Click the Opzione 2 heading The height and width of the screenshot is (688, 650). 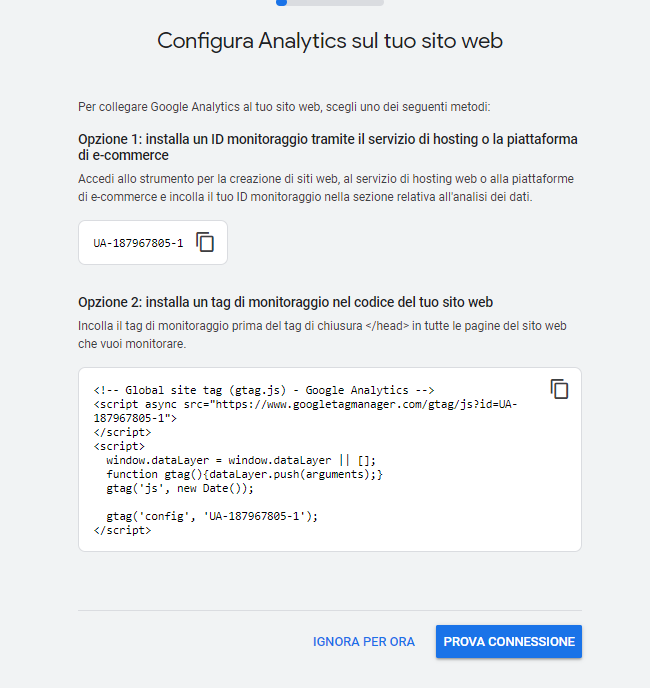point(285,302)
